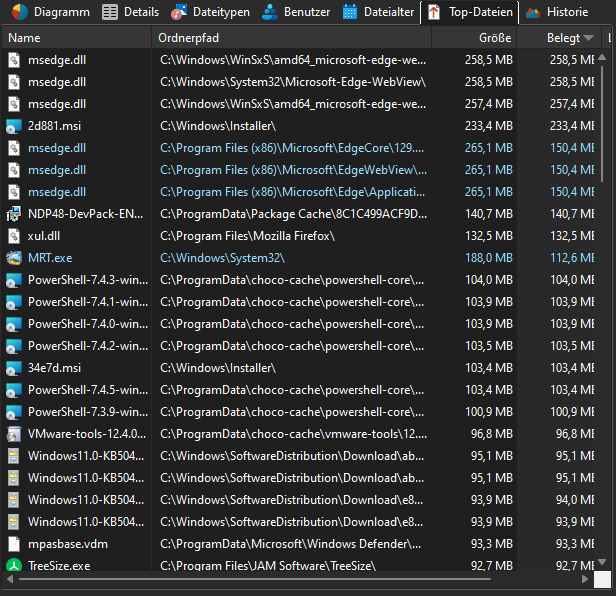Open the Historie tab
Screen dimensions: 616x596
(x=557, y=12)
